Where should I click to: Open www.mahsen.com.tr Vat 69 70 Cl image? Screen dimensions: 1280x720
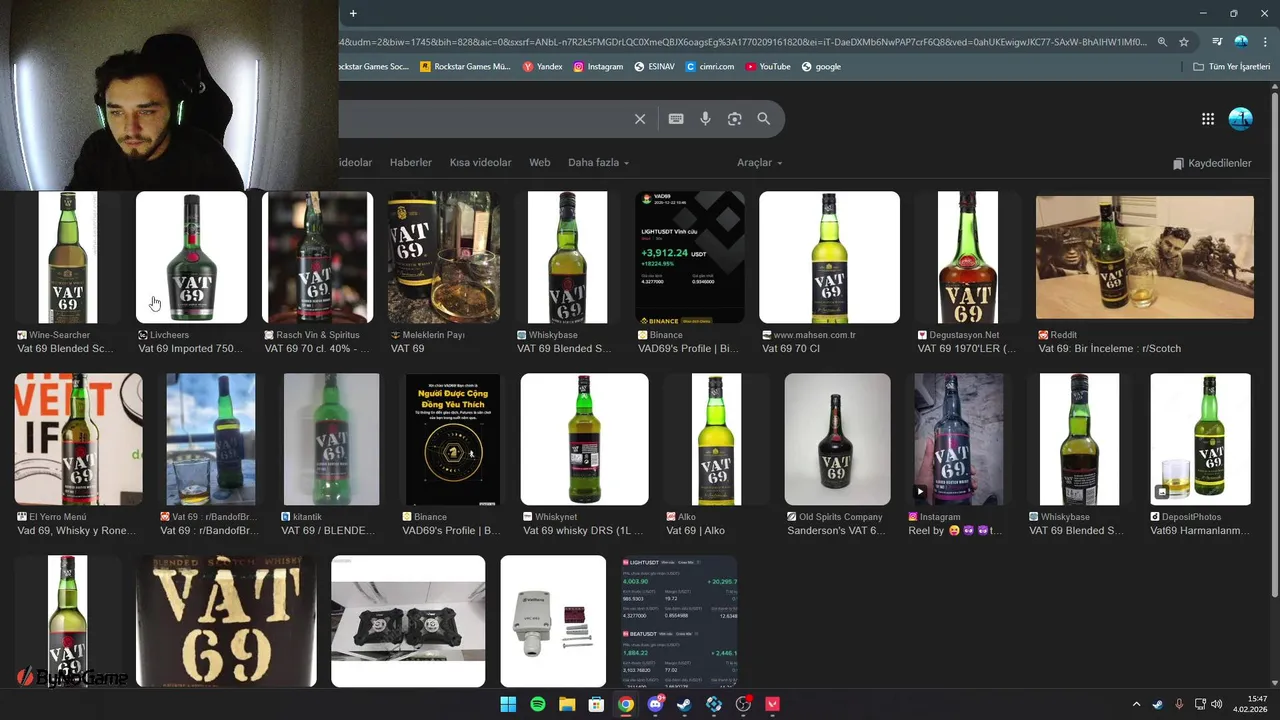pos(829,257)
